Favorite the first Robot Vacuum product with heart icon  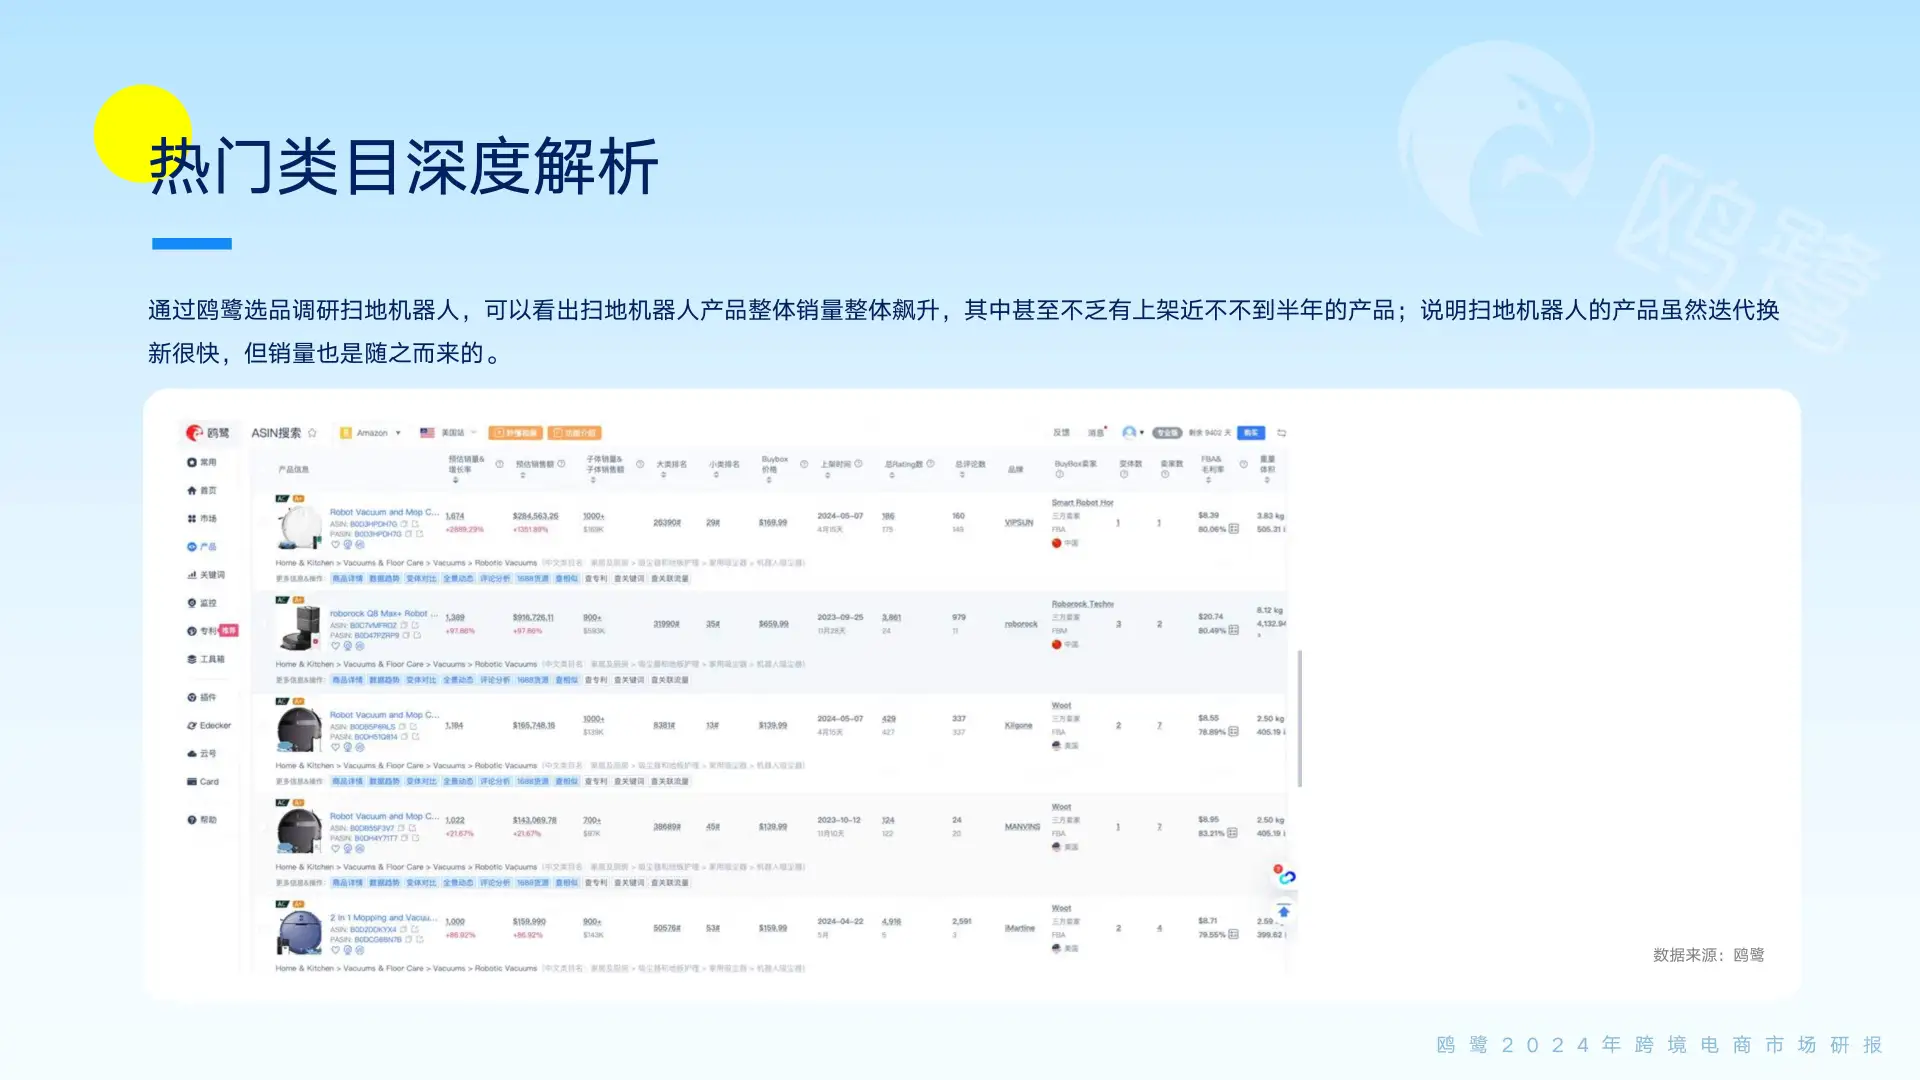pyautogui.click(x=335, y=545)
